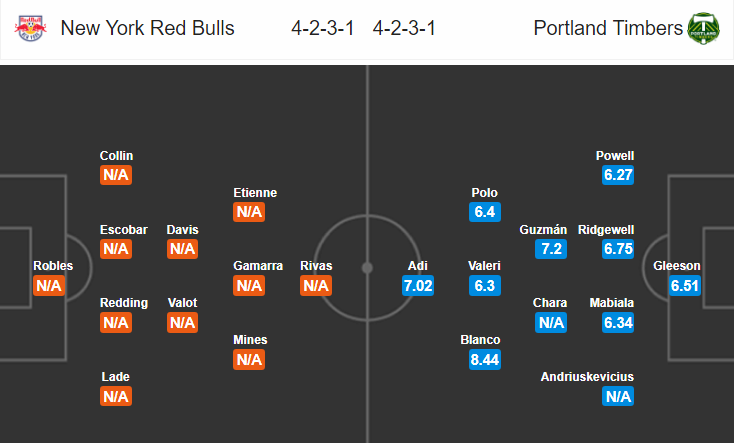Screen dimensions: 734x443
Task: Click the Portland Timbers crest icon
Action: (703, 28)
